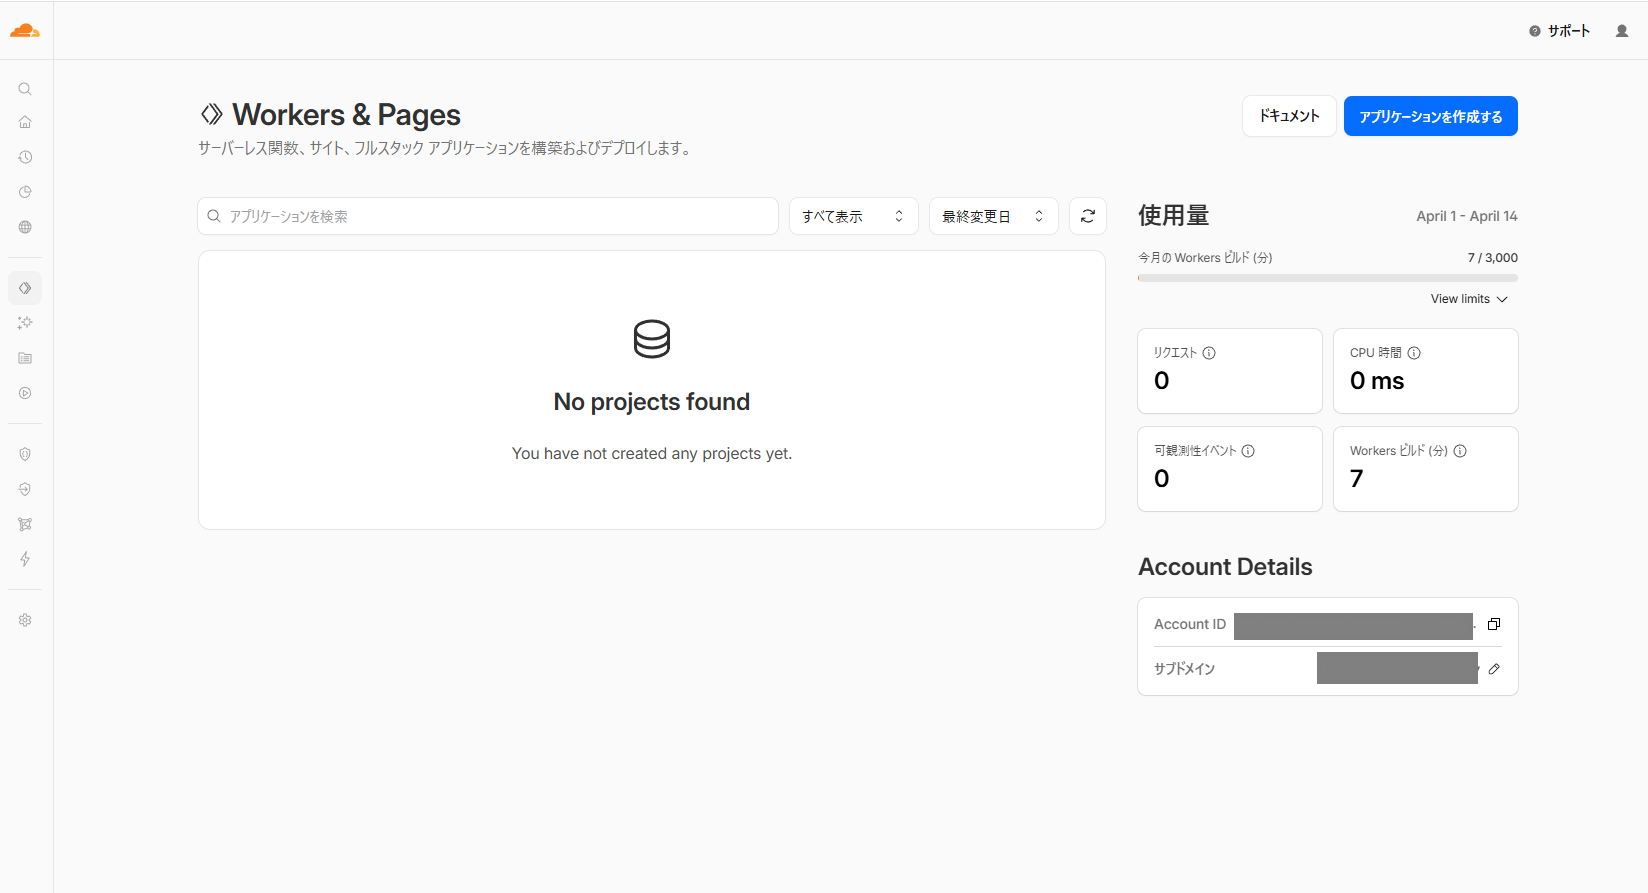Click the CPU 時間 usage card
The image size is (1648, 893).
(1426, 371)
